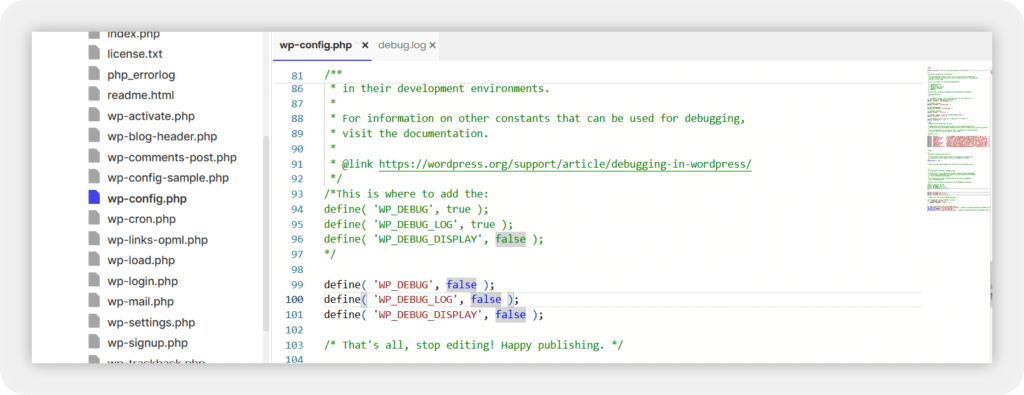
Task: Open wp-comments-post.php in the file list
Action: (x=172, y=157)
